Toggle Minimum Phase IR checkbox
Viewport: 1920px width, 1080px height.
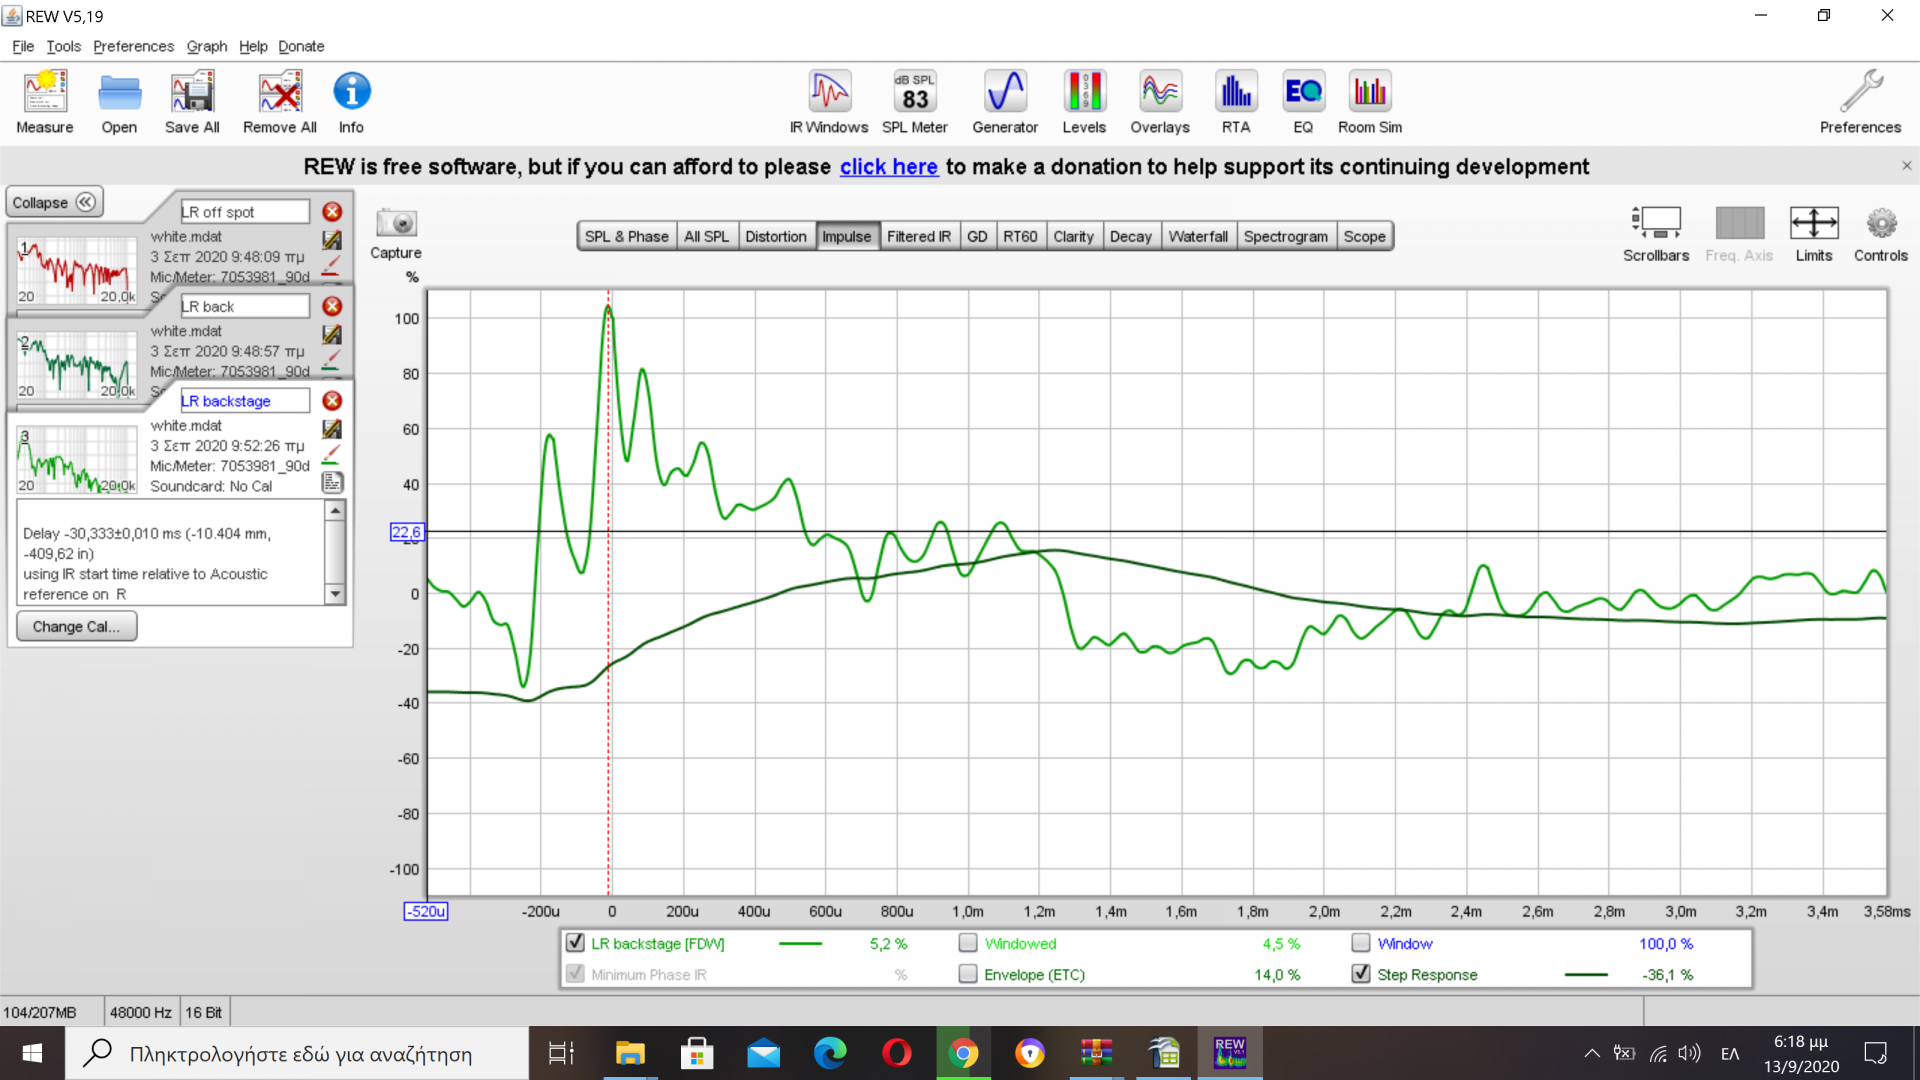click(575, 974)
